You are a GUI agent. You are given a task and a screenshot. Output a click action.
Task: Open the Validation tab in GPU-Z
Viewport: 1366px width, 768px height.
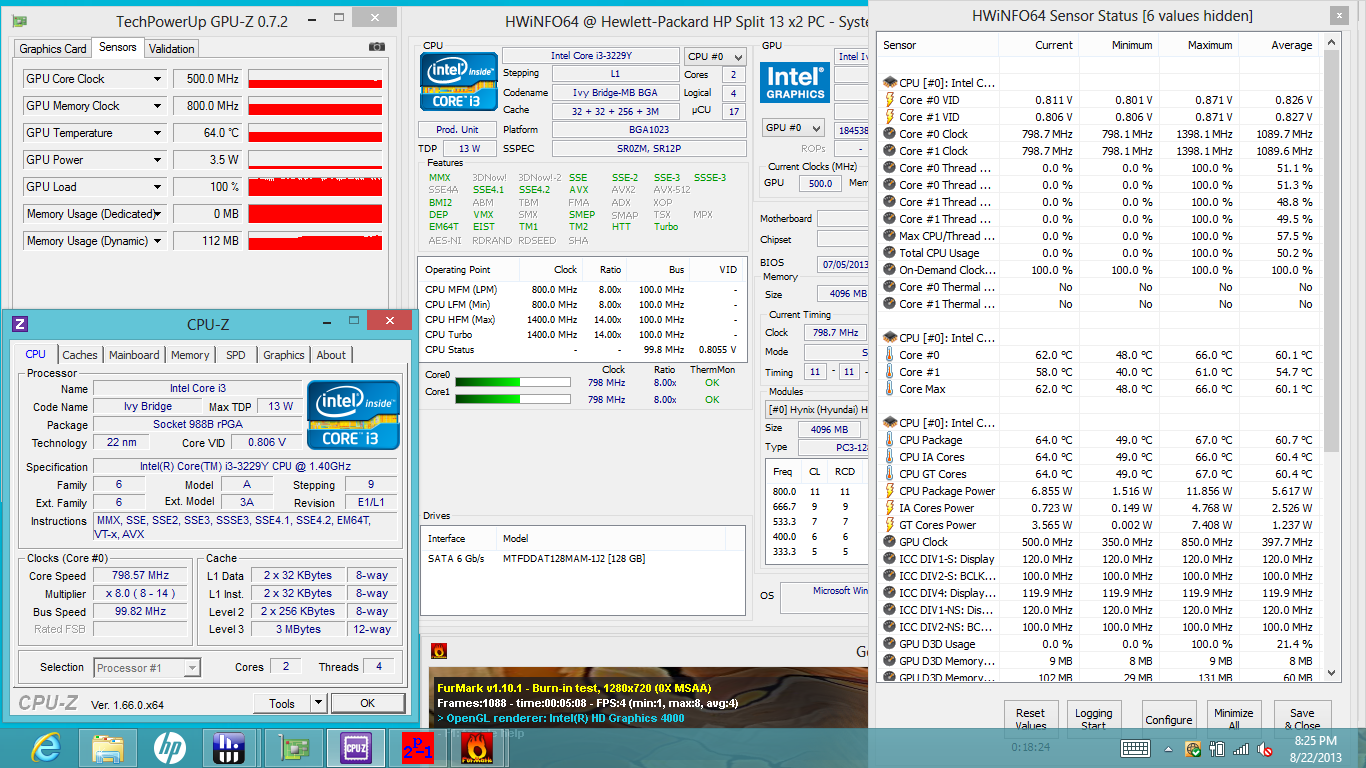(x=172, y=49)
